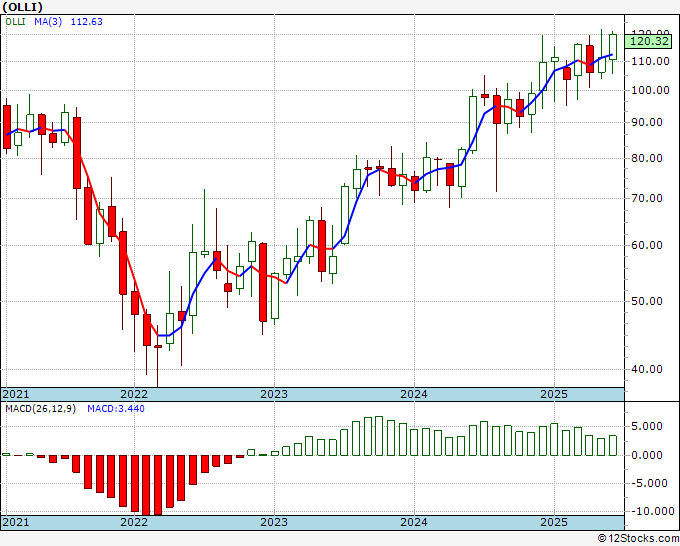Click 2023 on the MACD timeline
680x546 pixels.
pos(274,522)
